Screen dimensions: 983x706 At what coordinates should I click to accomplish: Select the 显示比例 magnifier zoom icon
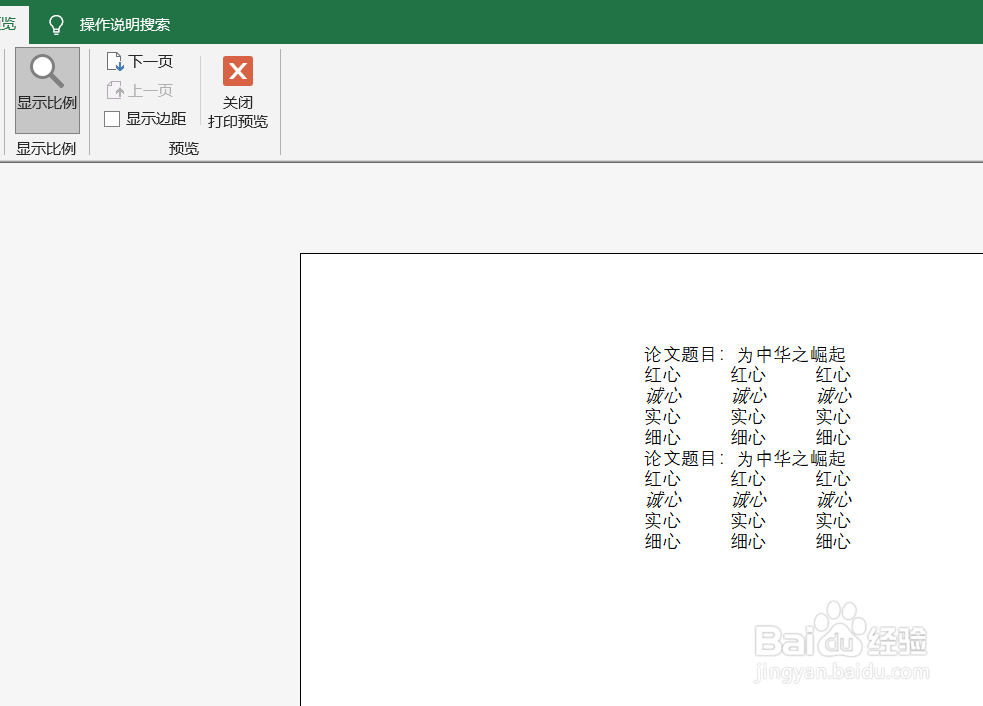(46, 71)
